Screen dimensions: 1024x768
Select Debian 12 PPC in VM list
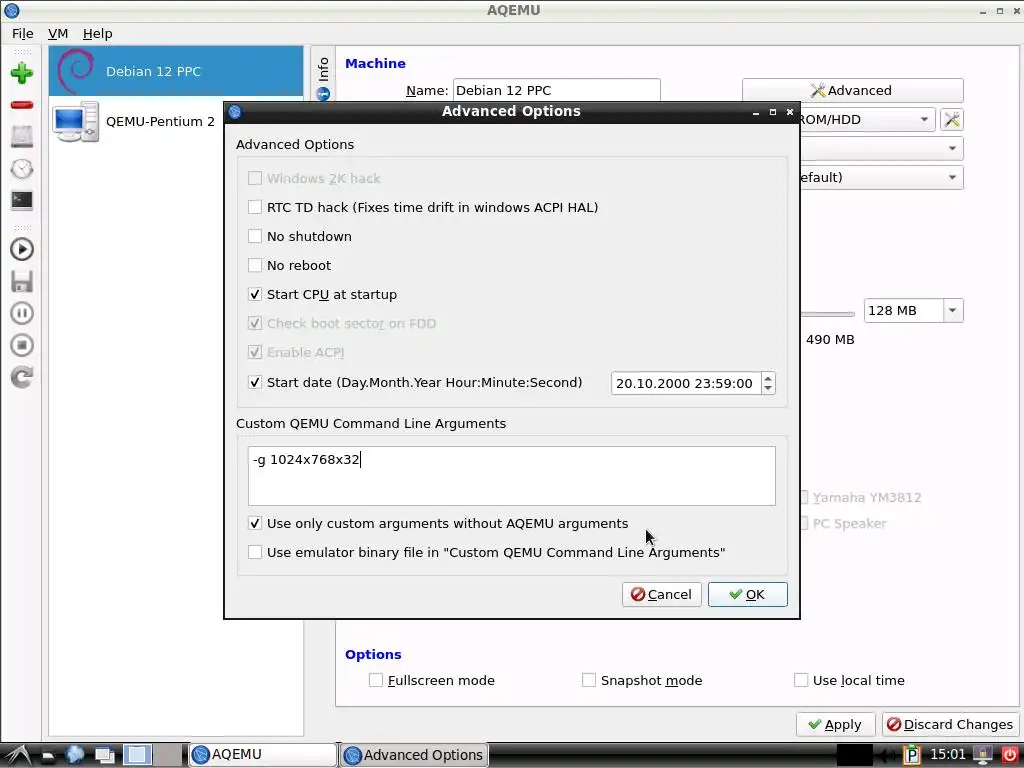tap(176, 71)
